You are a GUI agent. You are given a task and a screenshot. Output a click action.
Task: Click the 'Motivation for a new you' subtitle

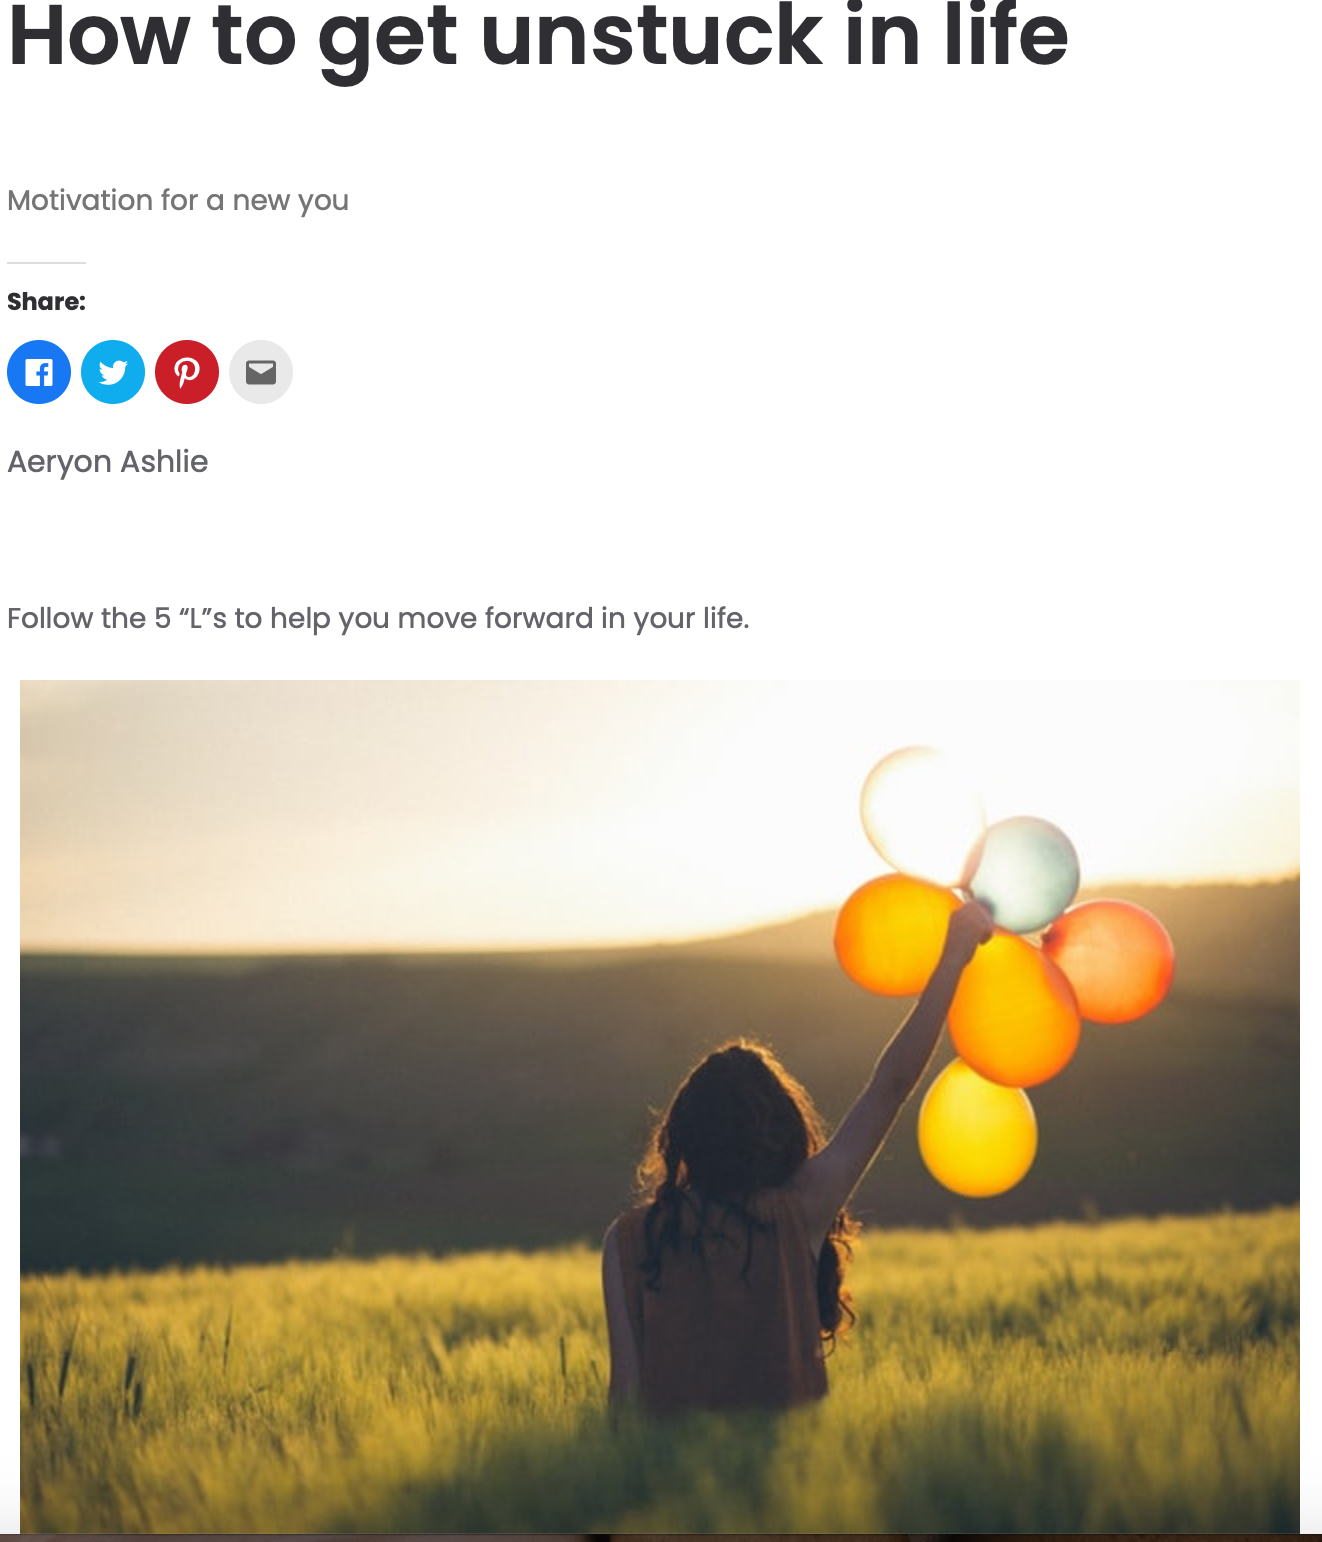(178, 201)
